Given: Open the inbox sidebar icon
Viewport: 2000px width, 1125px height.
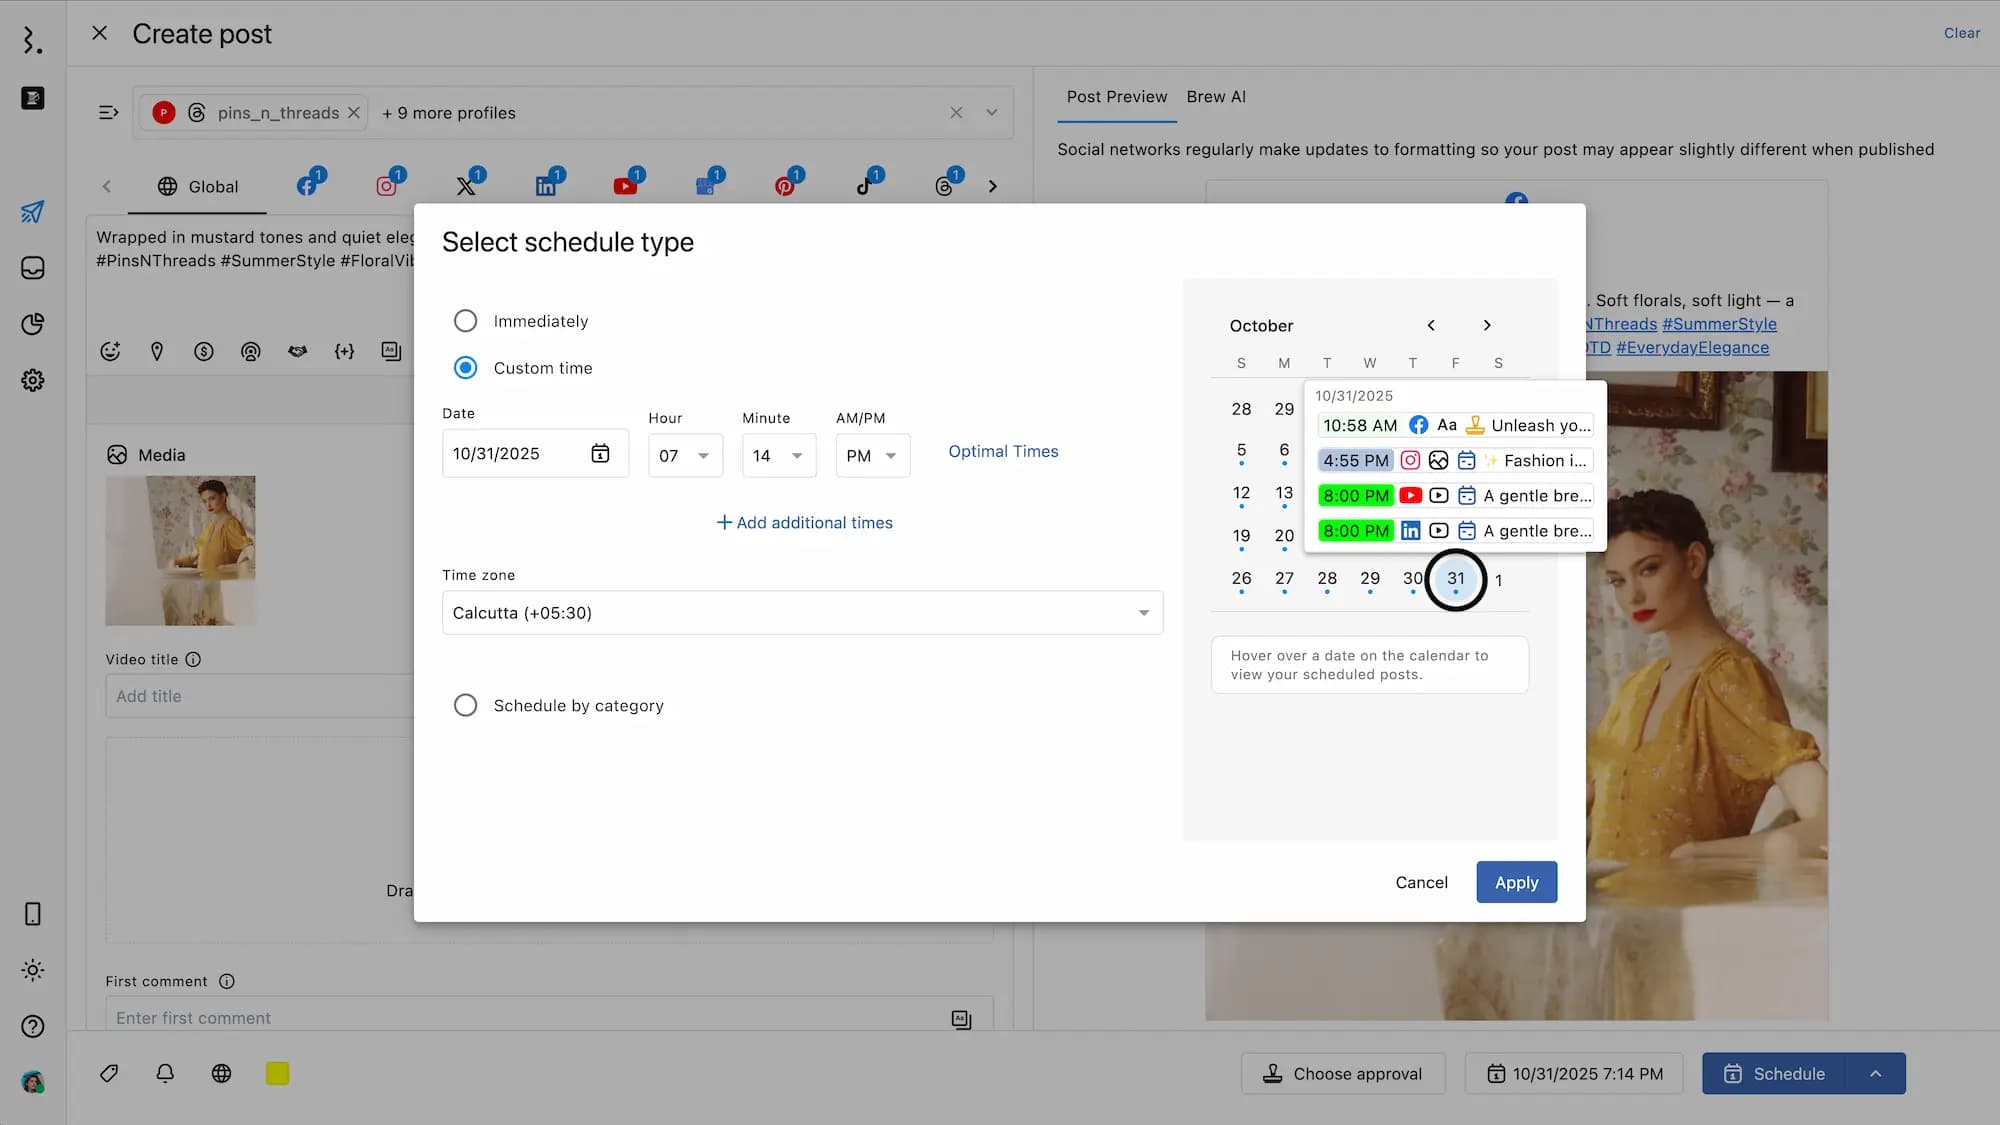Looking at the screenshot, I should tap(32, 268).
